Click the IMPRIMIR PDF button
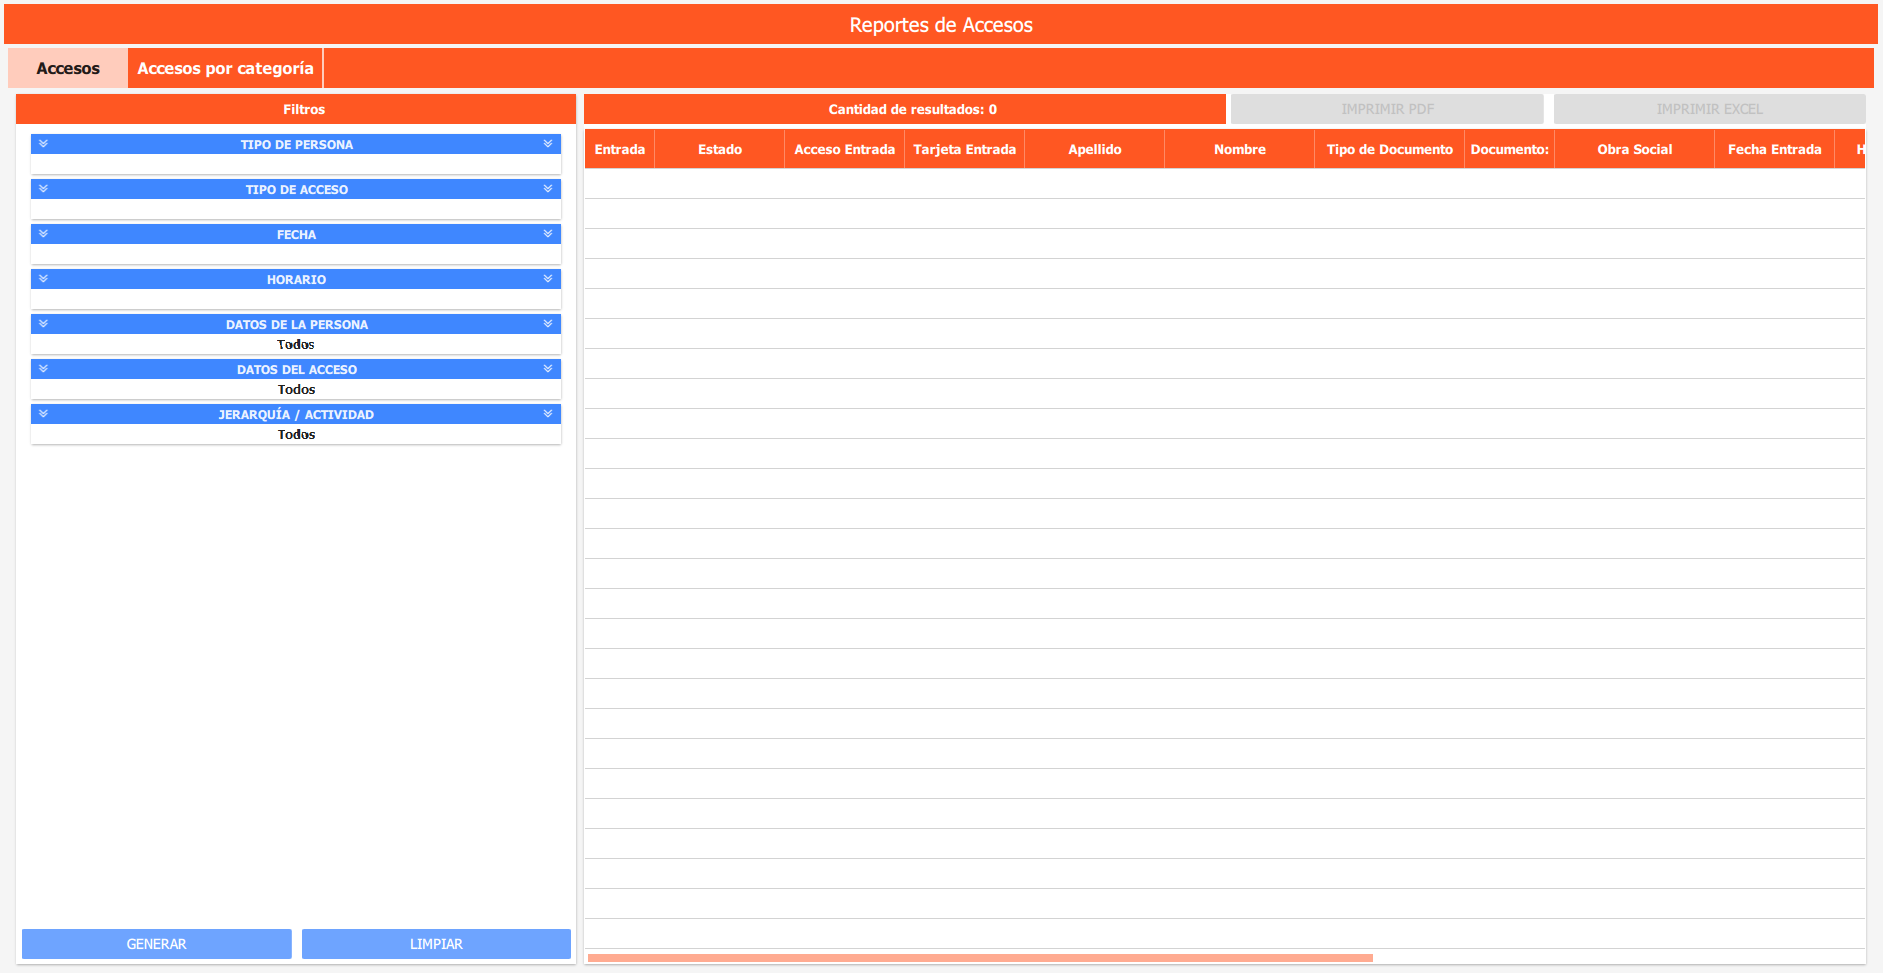This screenshot has height=973, width=1883. (x=1387, y=109)
